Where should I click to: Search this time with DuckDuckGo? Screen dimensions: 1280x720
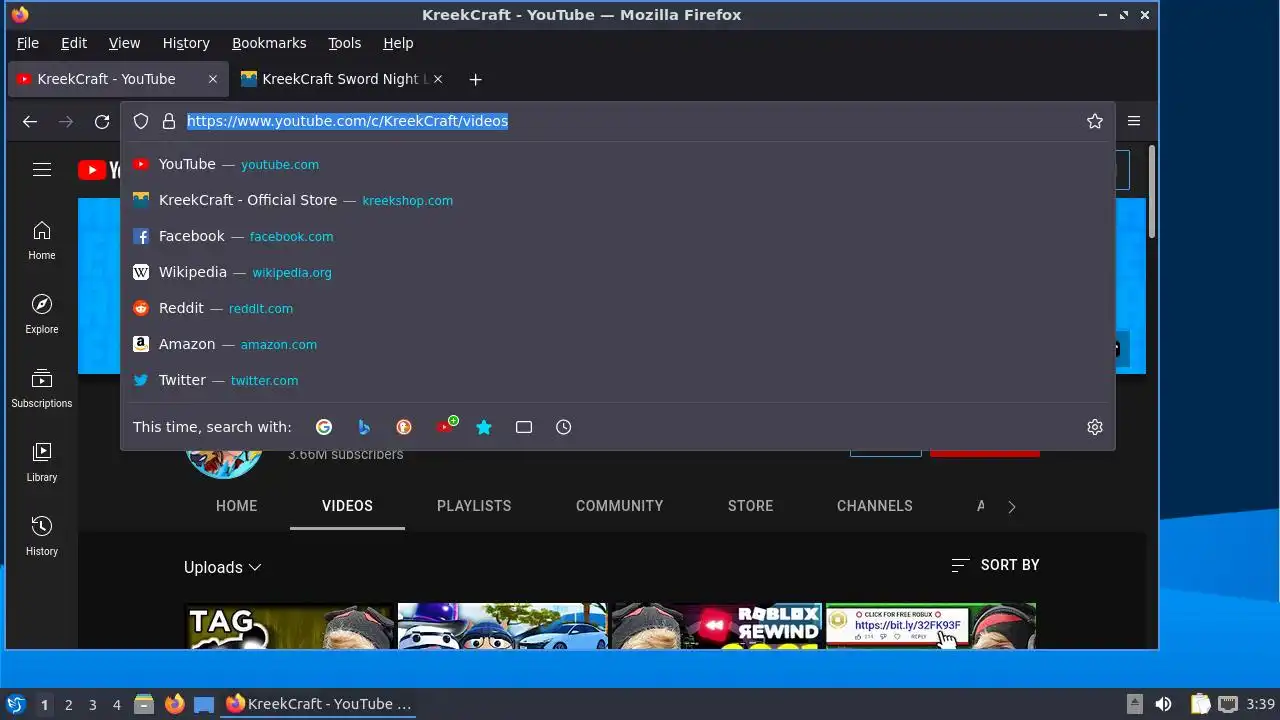click(404, 427)
